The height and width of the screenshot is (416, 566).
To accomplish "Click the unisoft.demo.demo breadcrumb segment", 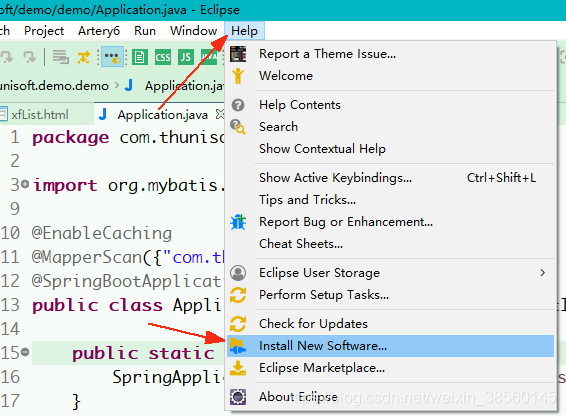I will click(x=54, y=86).
